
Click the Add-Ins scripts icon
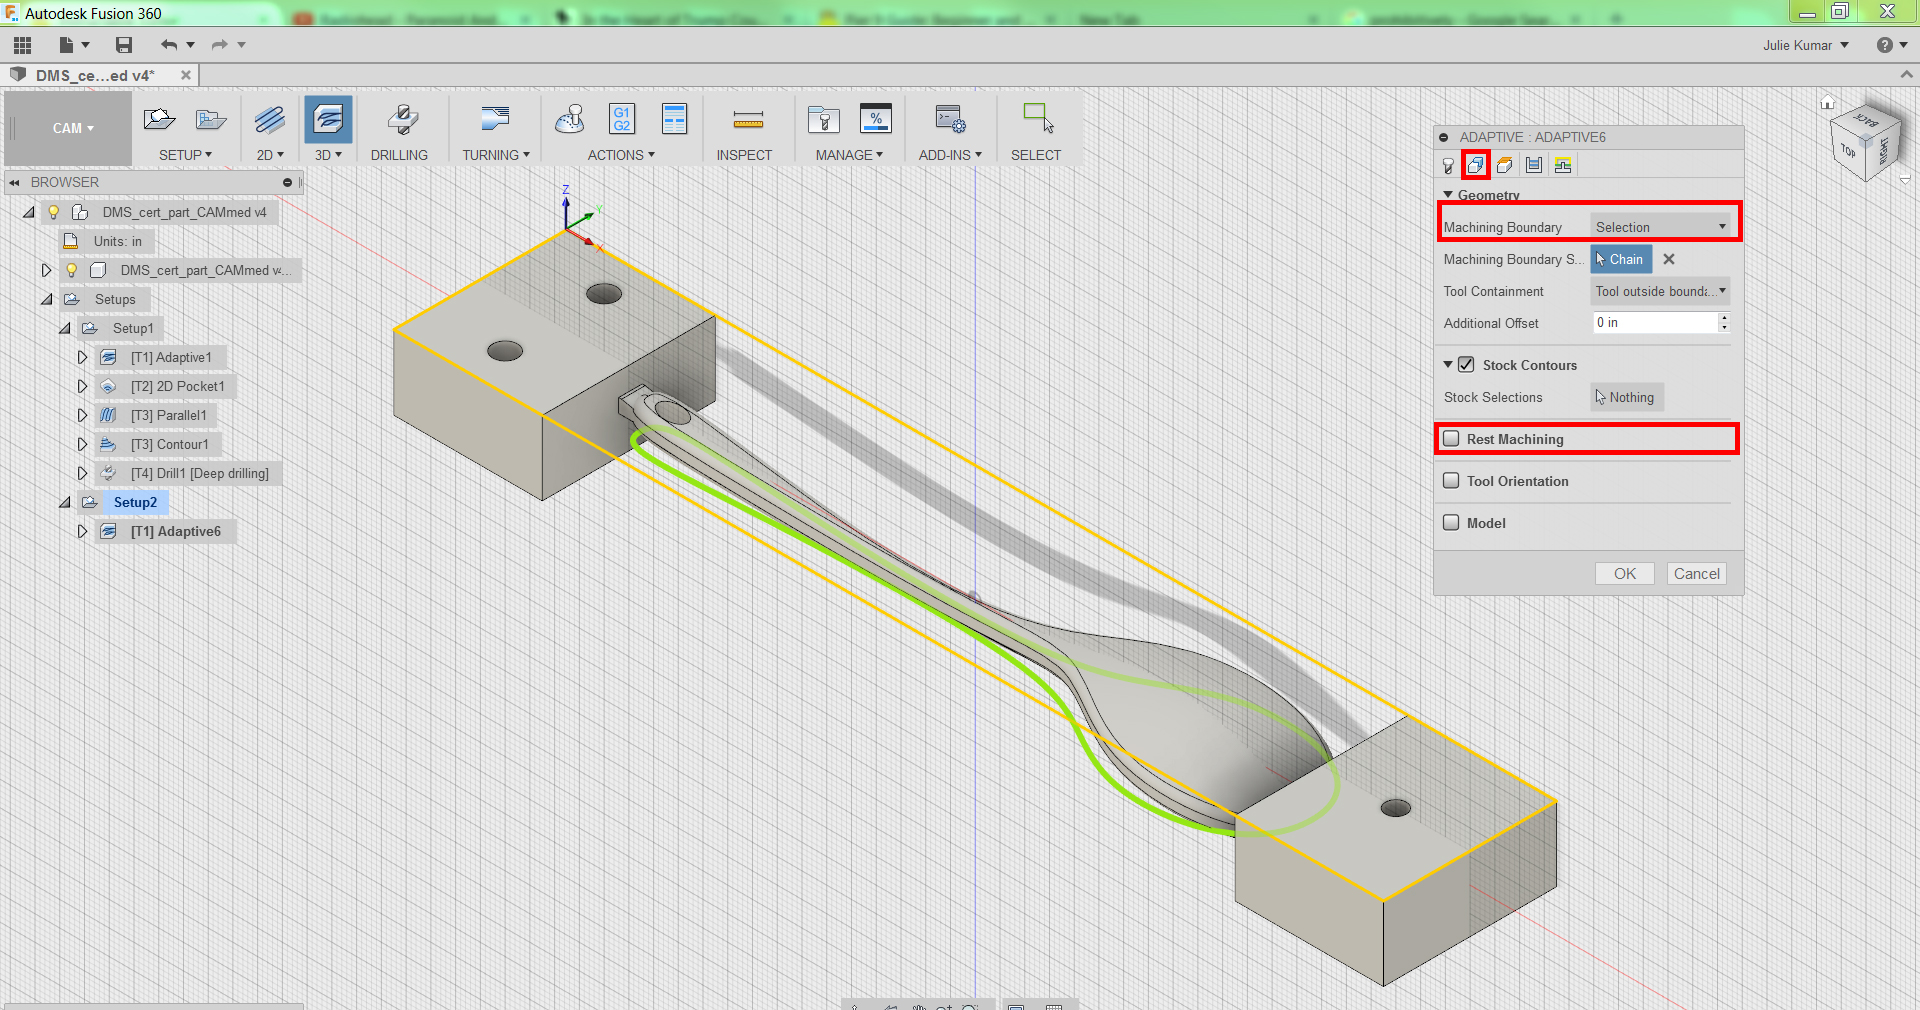coord(950,120)
